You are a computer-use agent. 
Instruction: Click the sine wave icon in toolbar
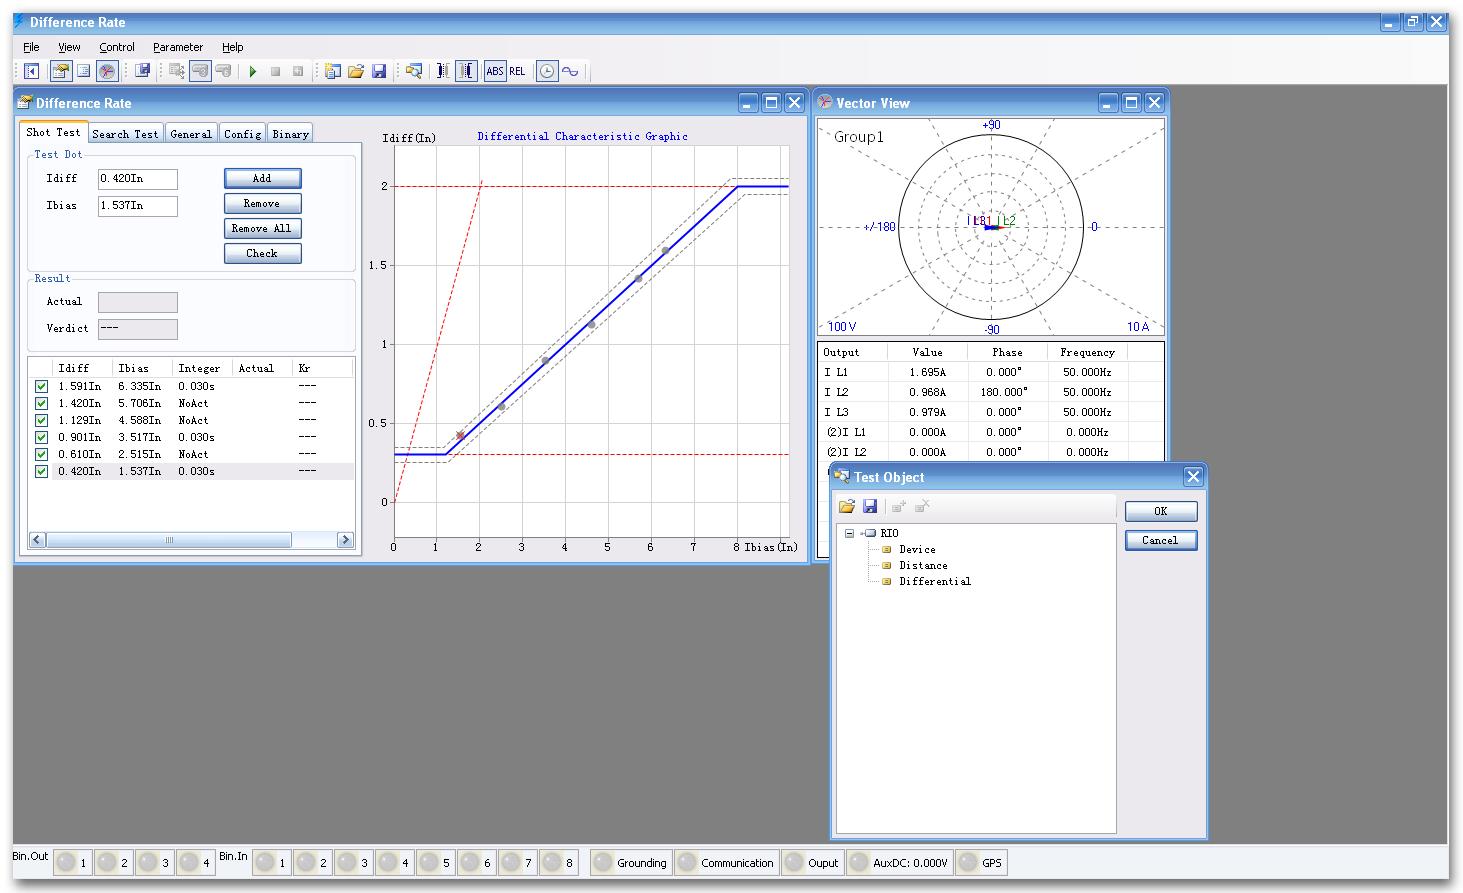click(570, 71)
